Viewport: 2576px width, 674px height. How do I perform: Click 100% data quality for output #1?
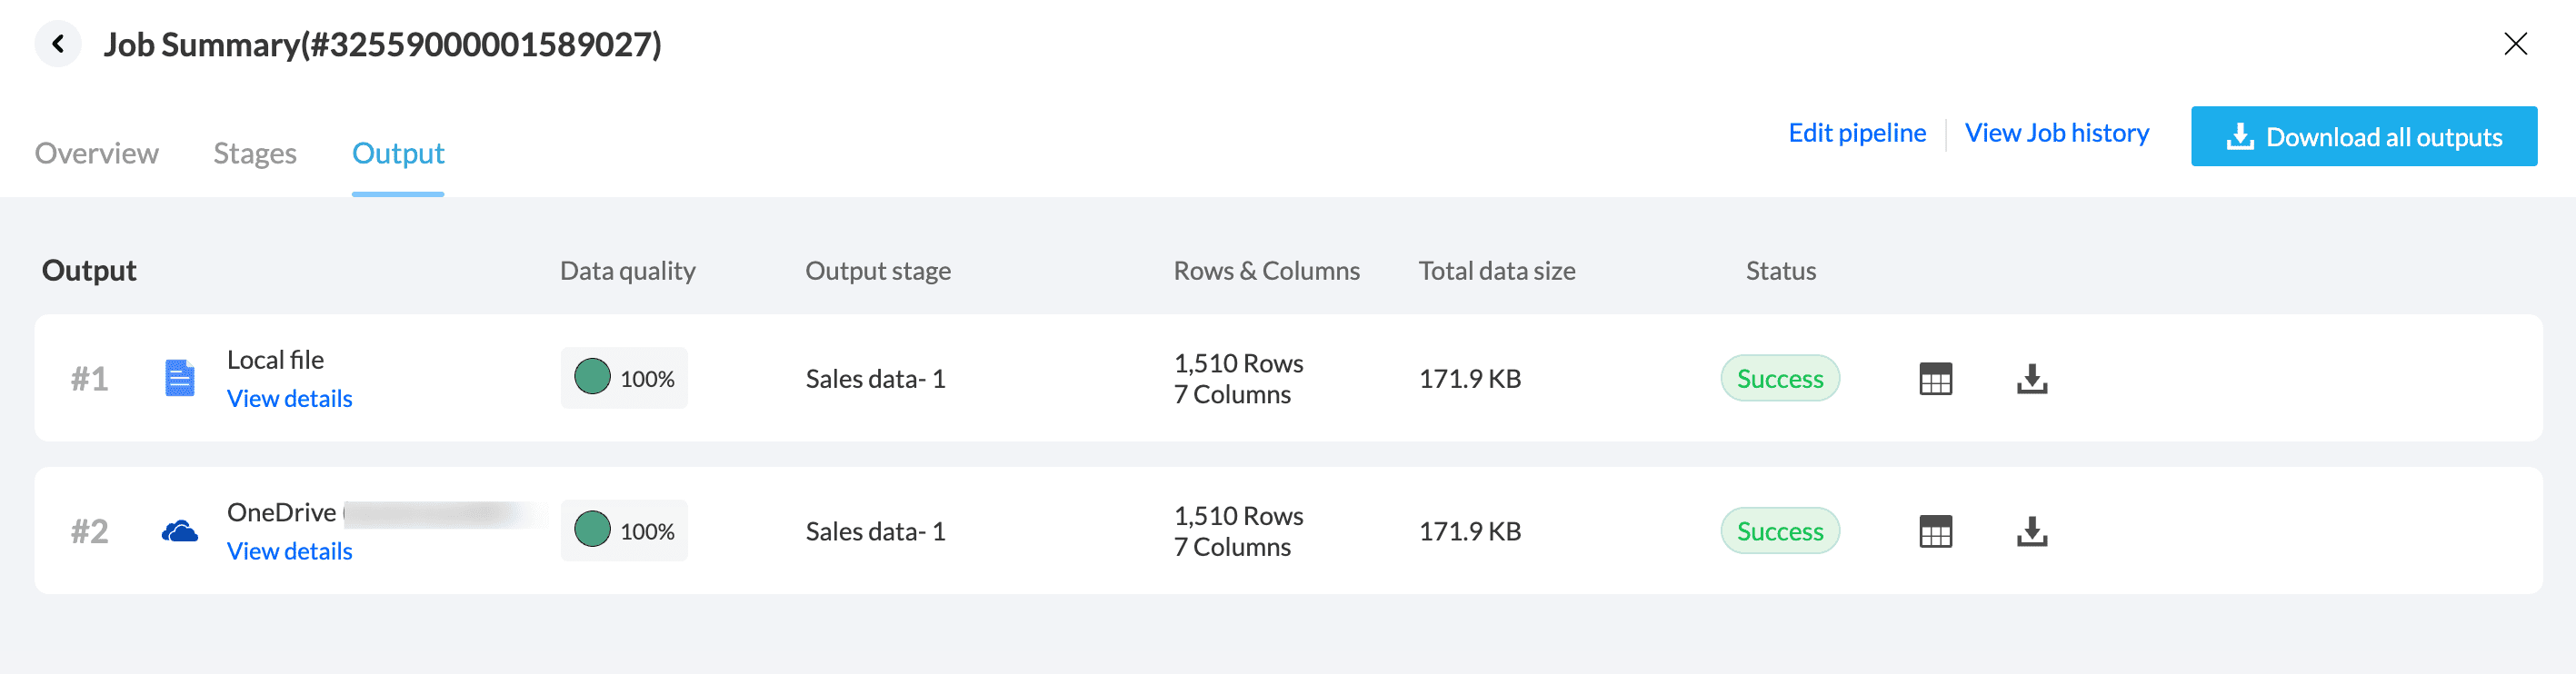tap(624, 379)
